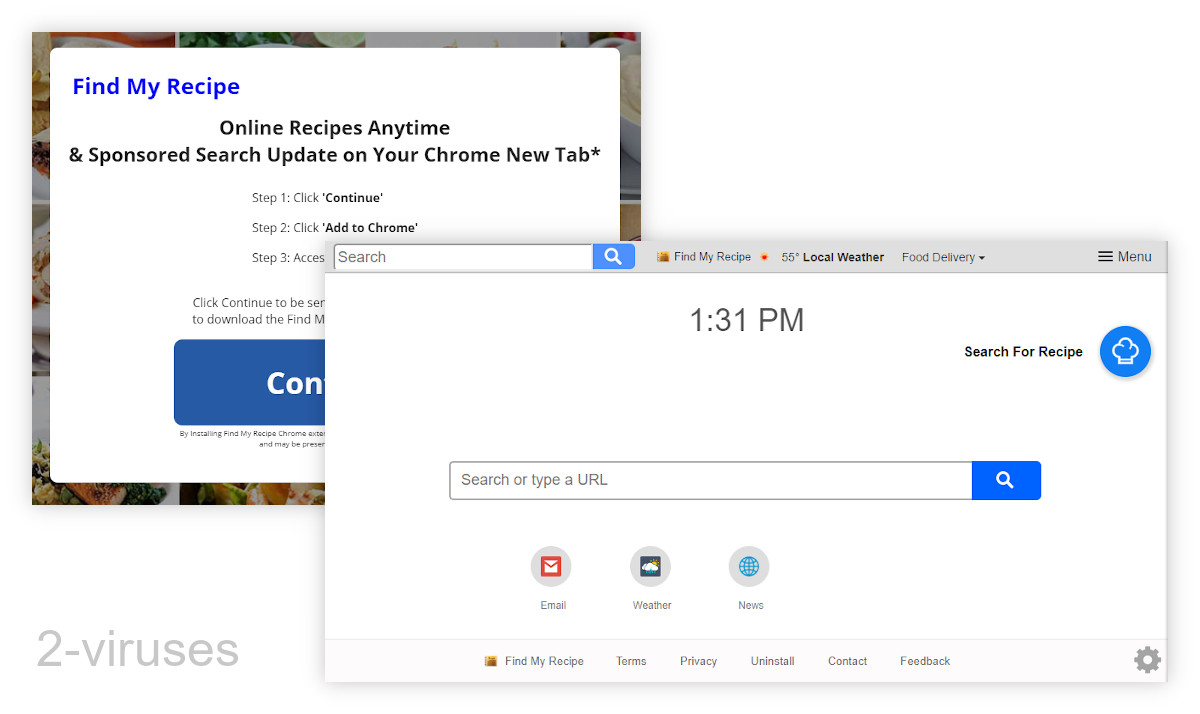Viewport: 1200px width, 714px height.
Task: Open the Weather shortcut icon
Action: click(x=650, y=566)
